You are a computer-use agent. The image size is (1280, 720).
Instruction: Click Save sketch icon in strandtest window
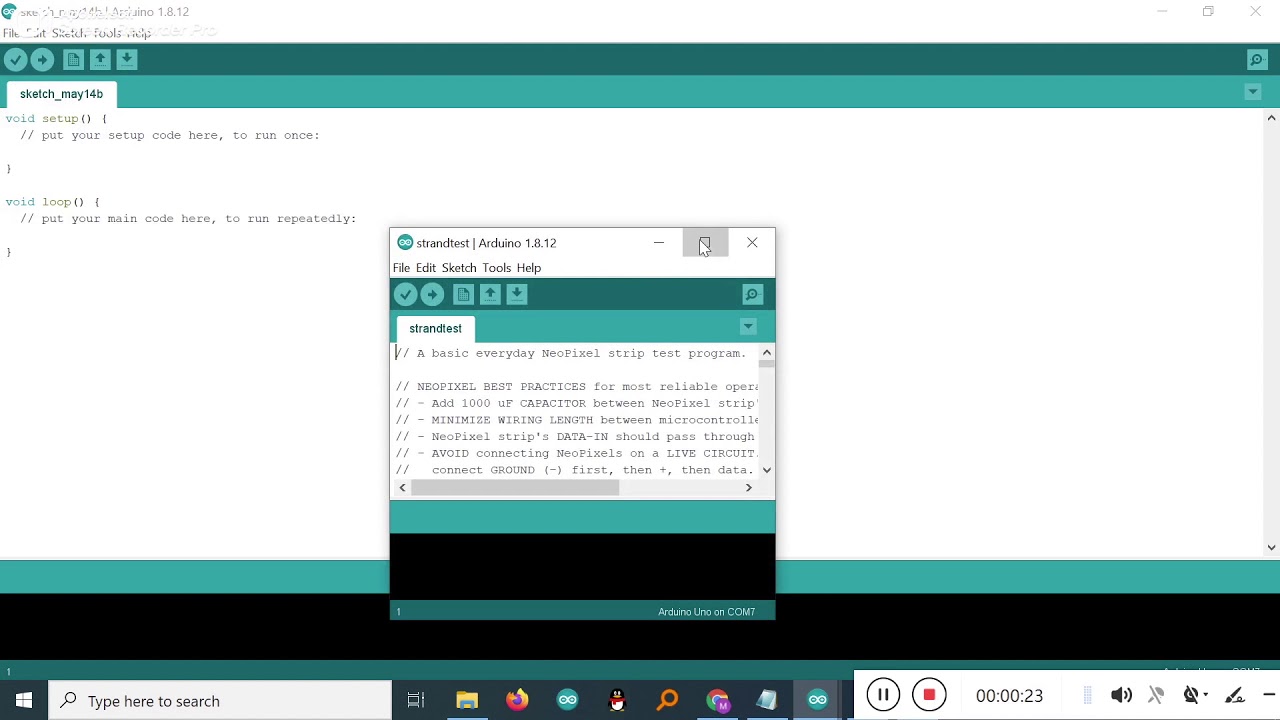click(517, 294)
